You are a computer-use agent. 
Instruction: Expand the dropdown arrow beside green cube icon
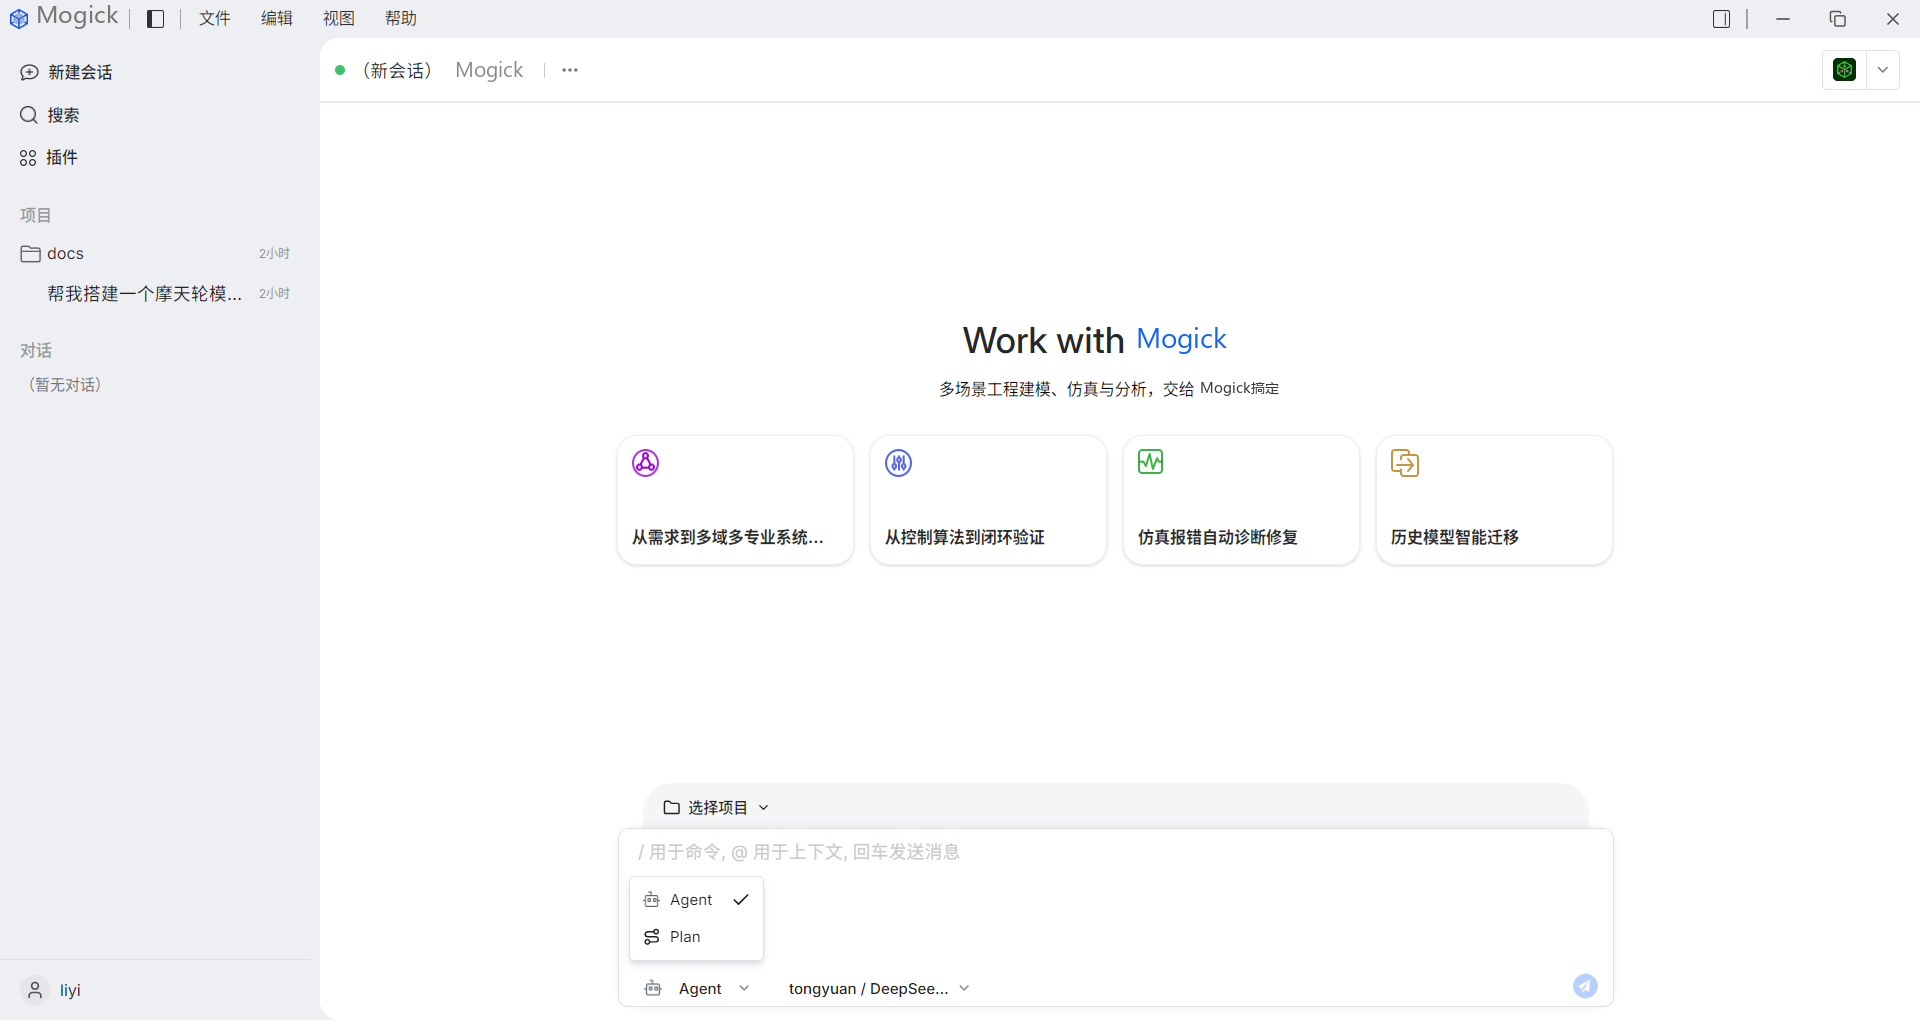point(1883,70)
